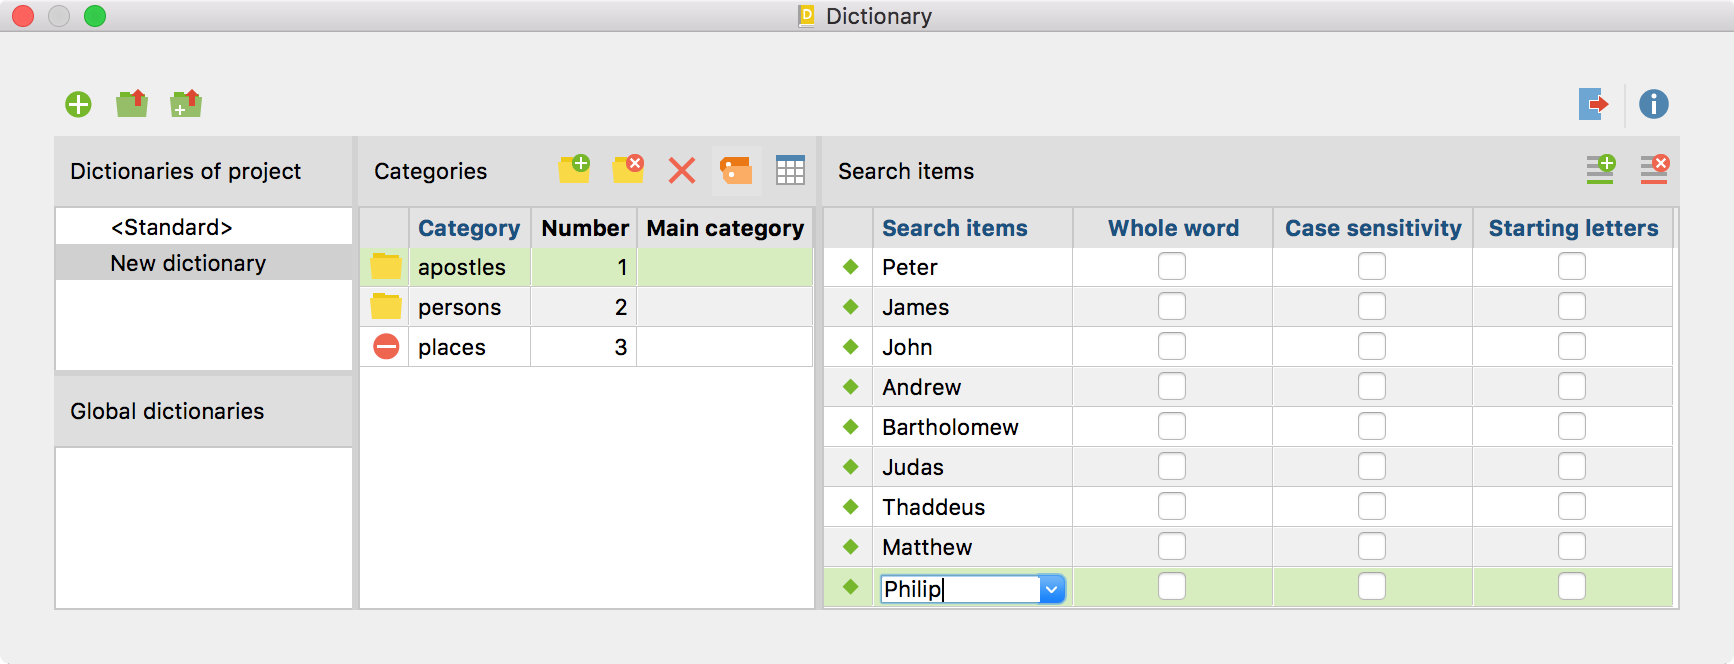
Task: Enable Case sensitivity for Matthew
Action: coord(1372,546)
